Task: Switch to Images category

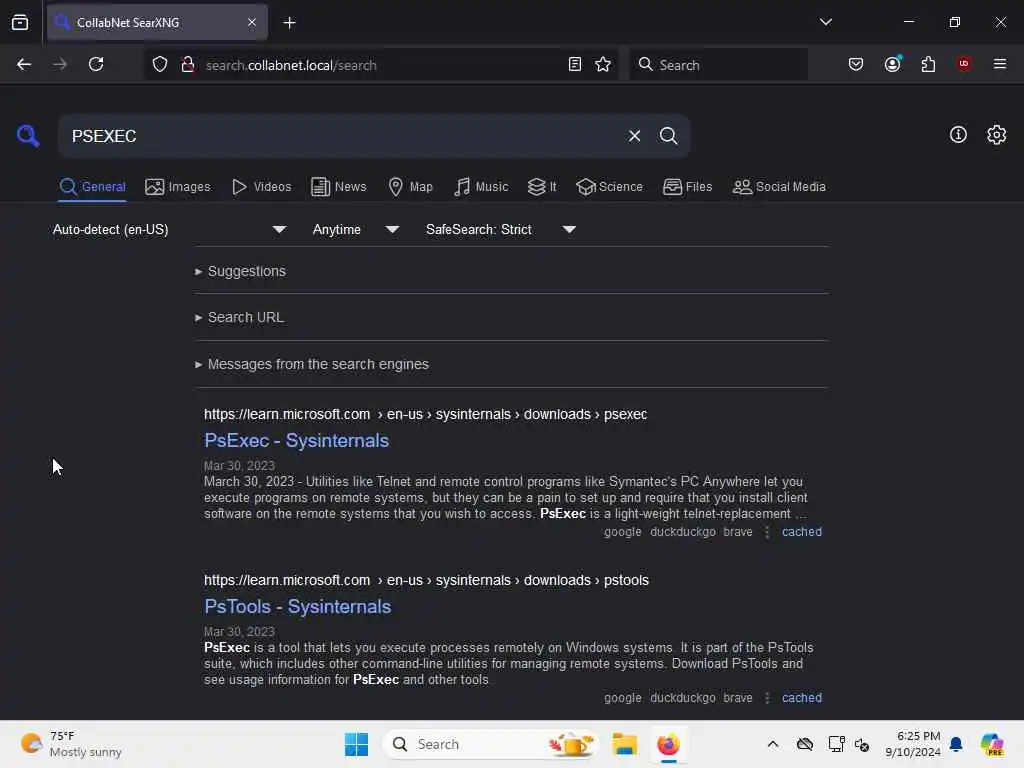Action: tap(178, 187)
